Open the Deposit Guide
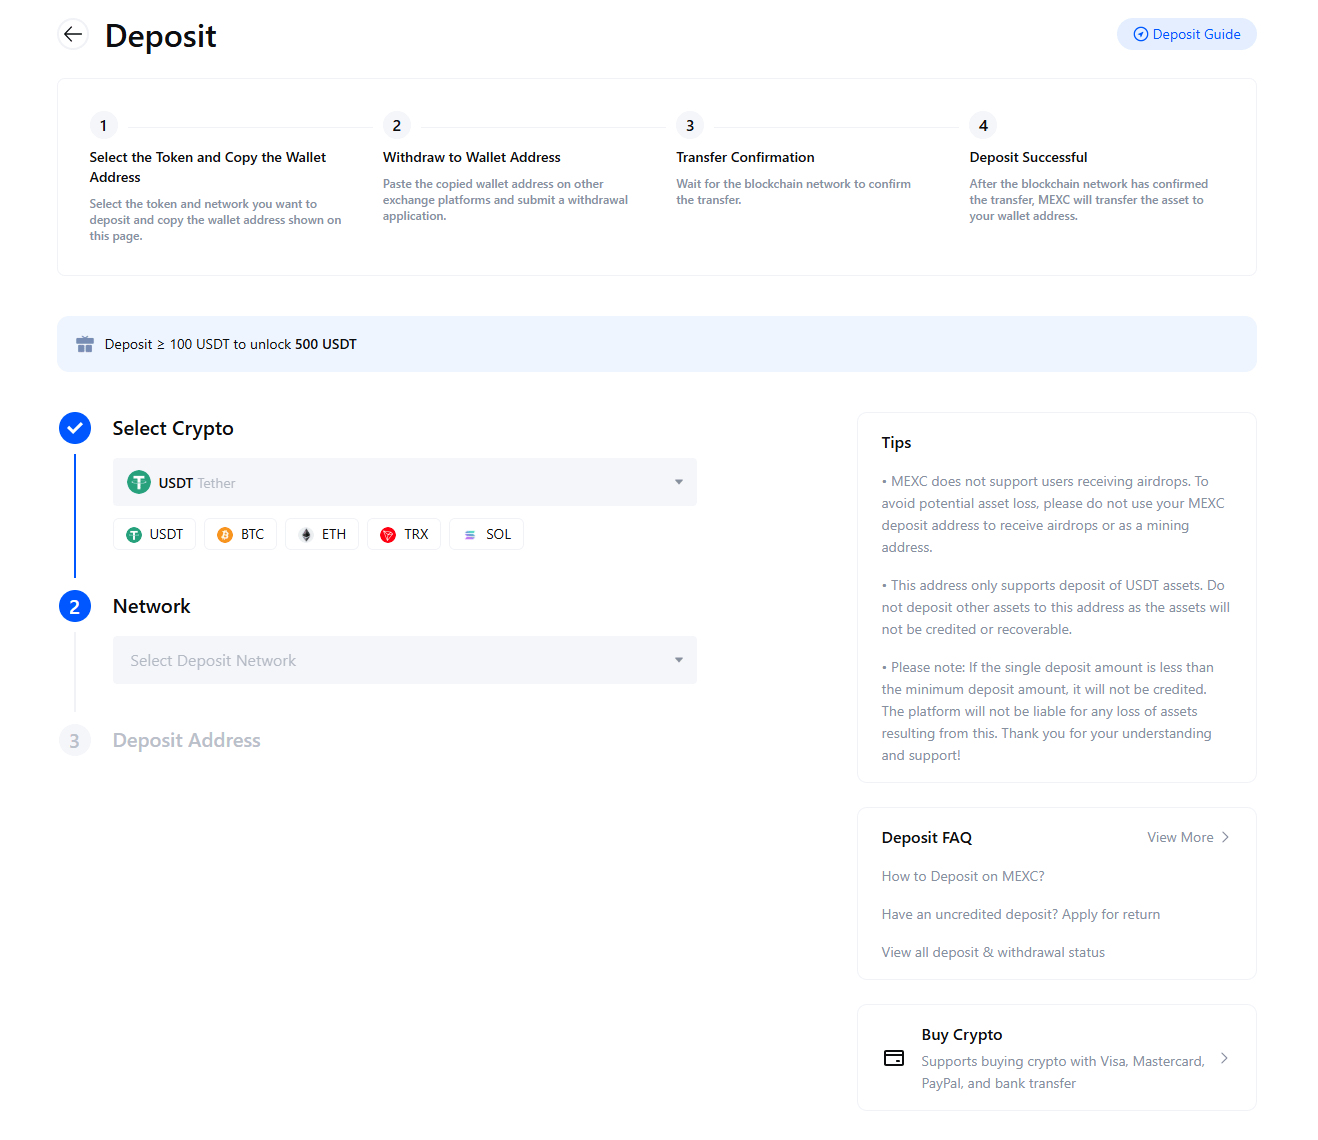Image resolution: width=1318 pixels, height=1140 pixels. [x=1187, y=33]
